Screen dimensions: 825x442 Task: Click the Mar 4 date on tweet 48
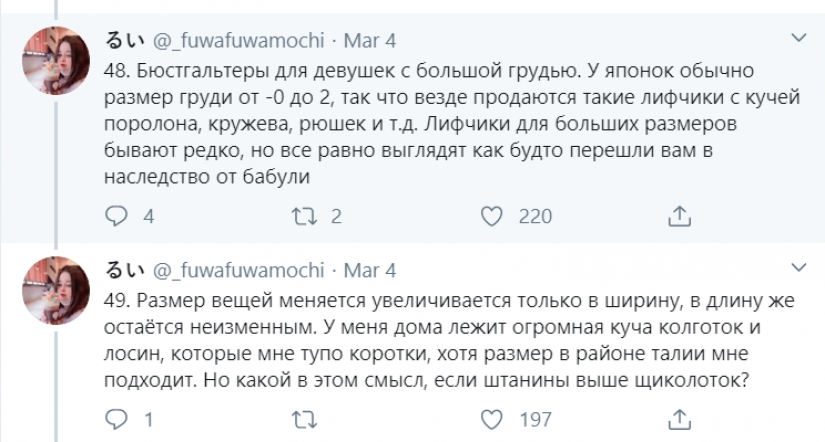pyautogui.click(x=369, y=41)
